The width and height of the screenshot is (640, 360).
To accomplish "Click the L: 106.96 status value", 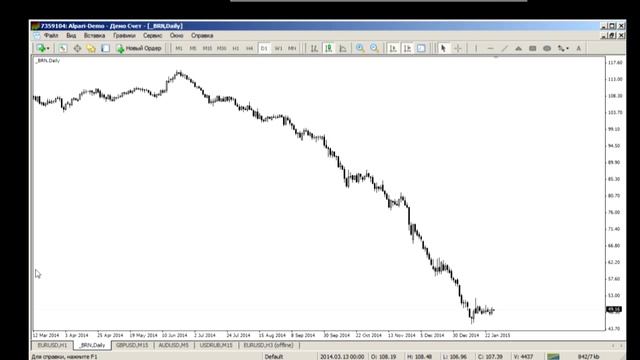I will tap(454, 357).
